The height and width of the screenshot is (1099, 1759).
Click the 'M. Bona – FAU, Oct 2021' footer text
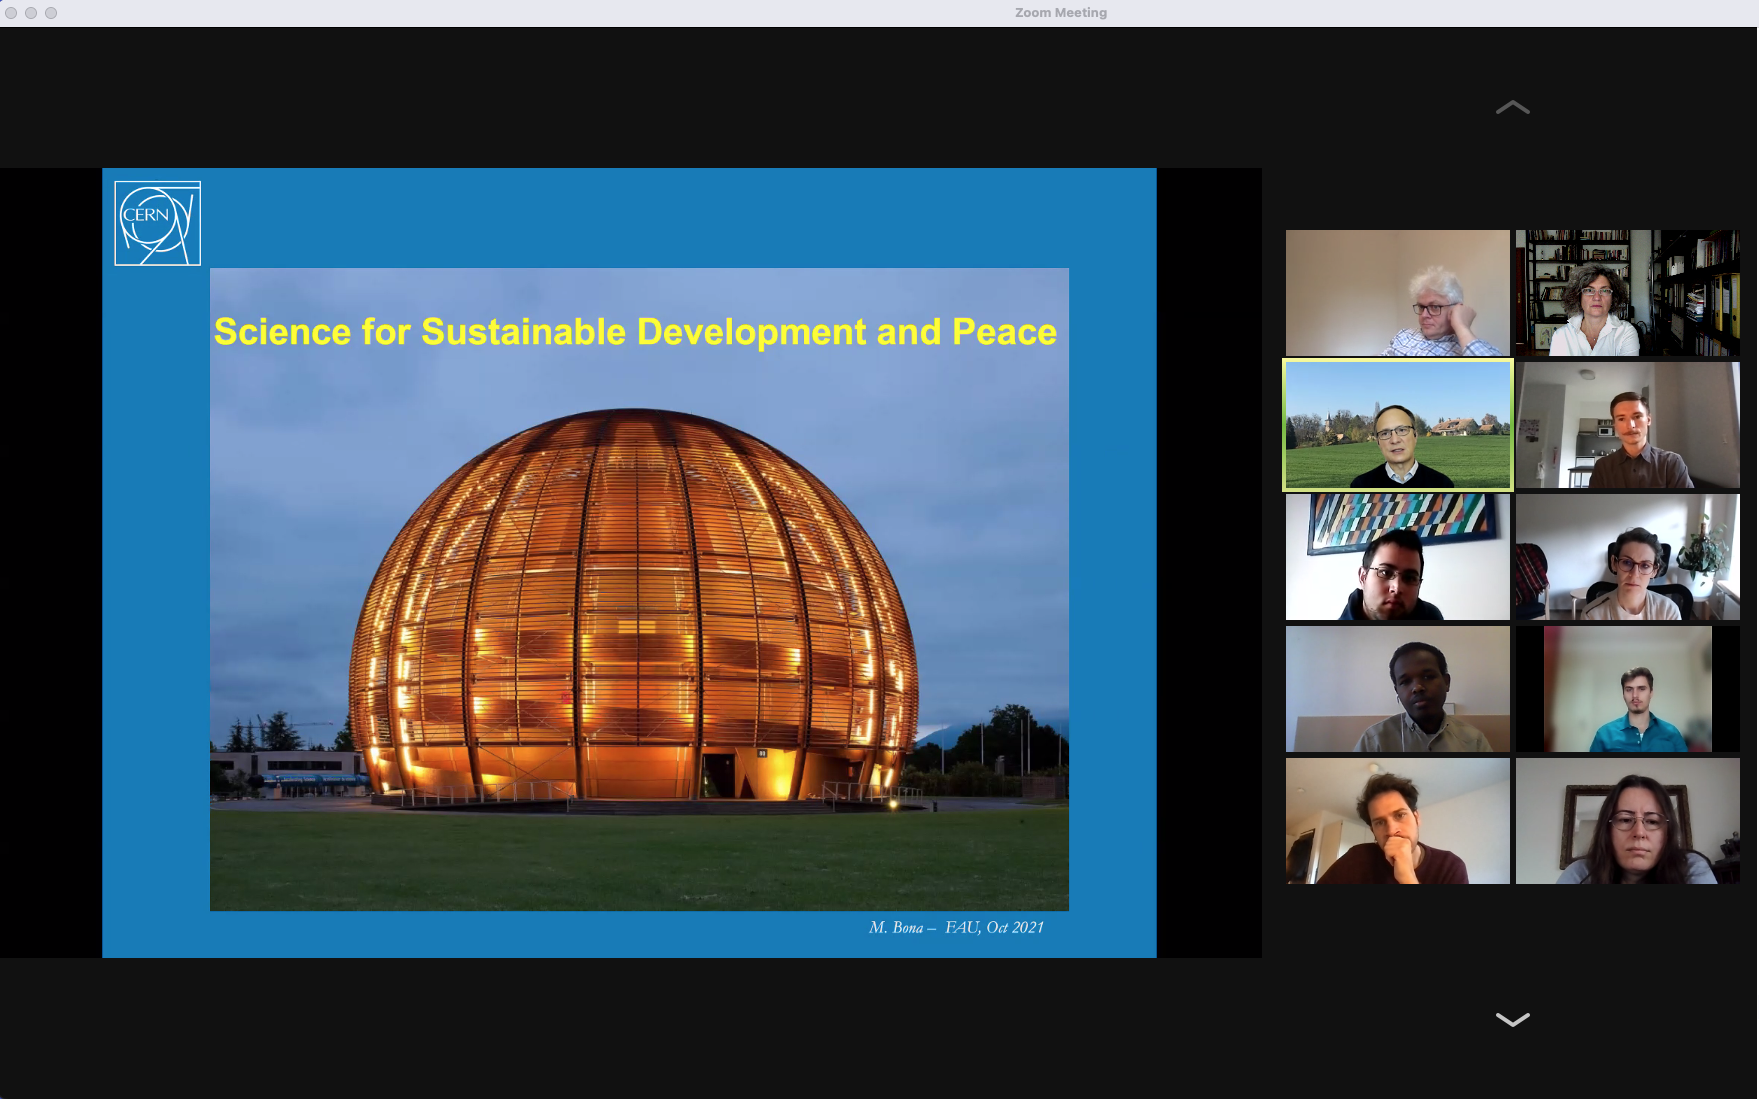[956, 928]
